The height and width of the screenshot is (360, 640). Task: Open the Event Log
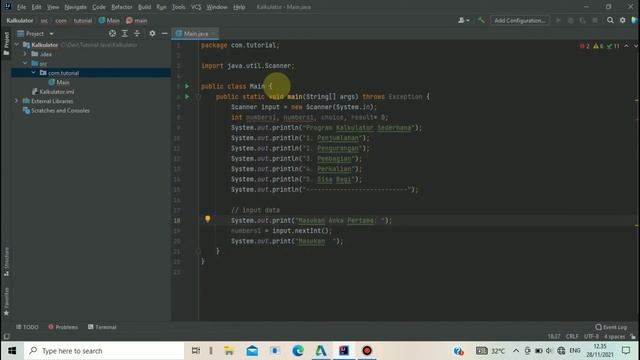[x=611, y=327]
